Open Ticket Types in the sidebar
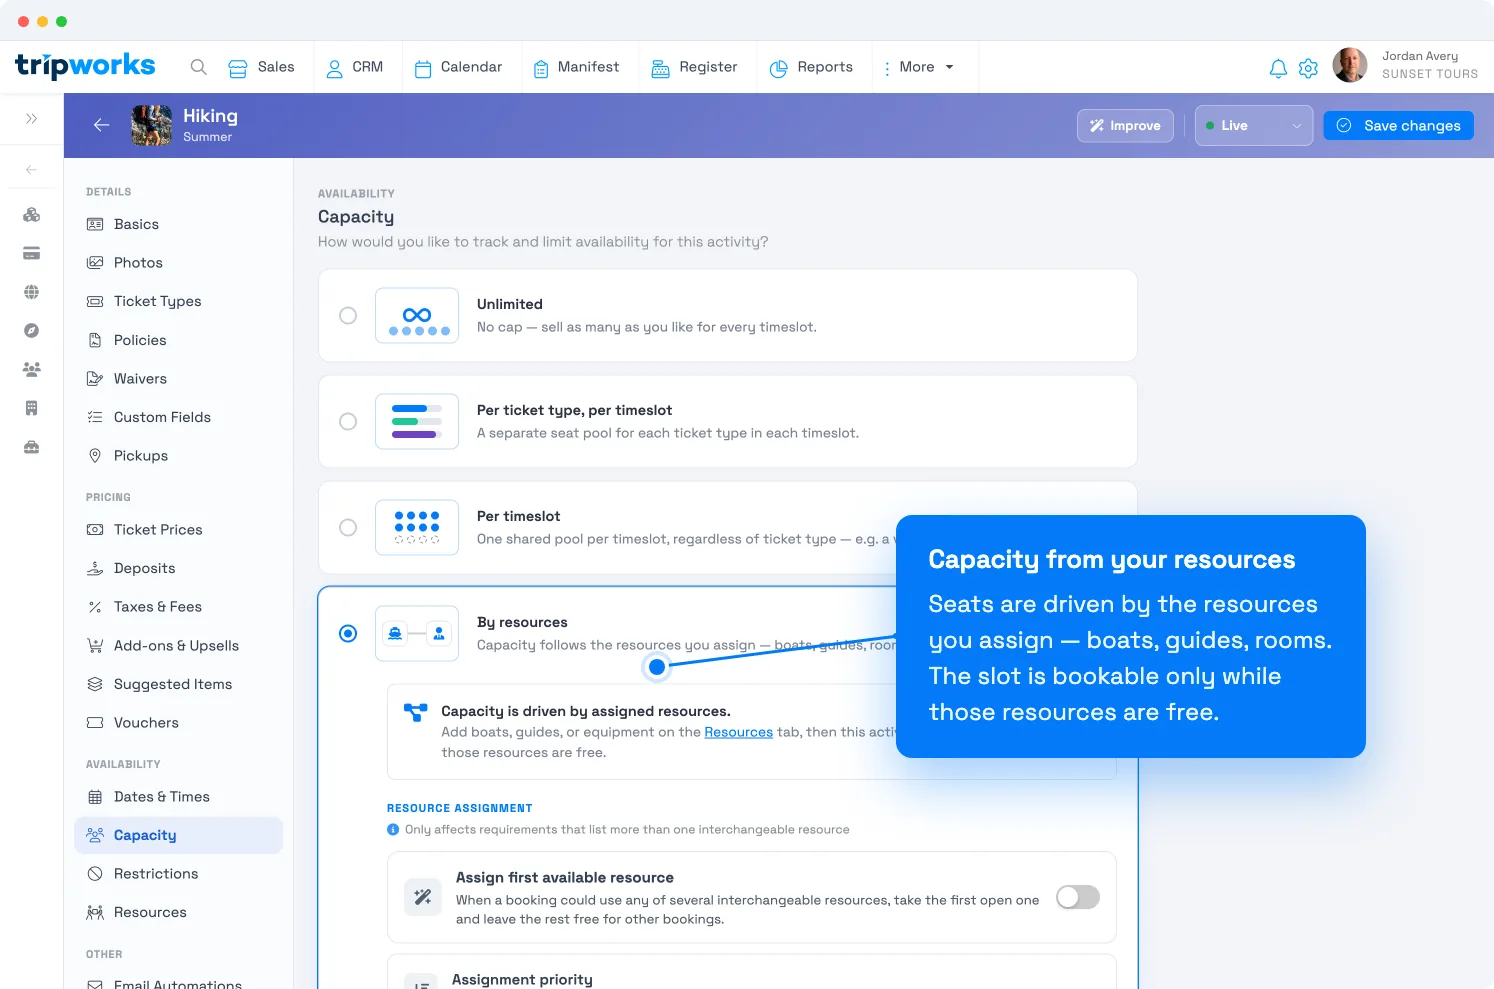This screenshot has height=989, width=1494. (178, 302)
